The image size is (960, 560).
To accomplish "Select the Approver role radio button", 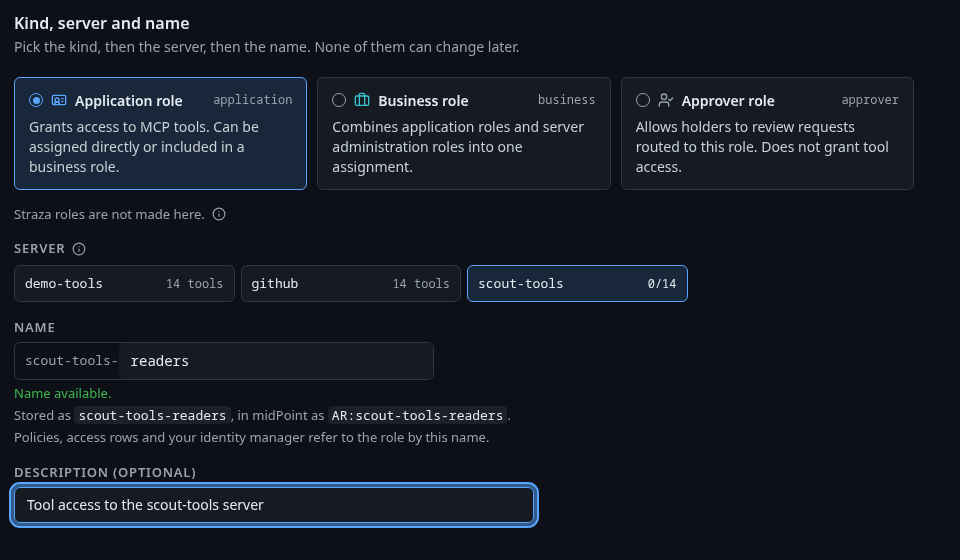I will 643,100.
